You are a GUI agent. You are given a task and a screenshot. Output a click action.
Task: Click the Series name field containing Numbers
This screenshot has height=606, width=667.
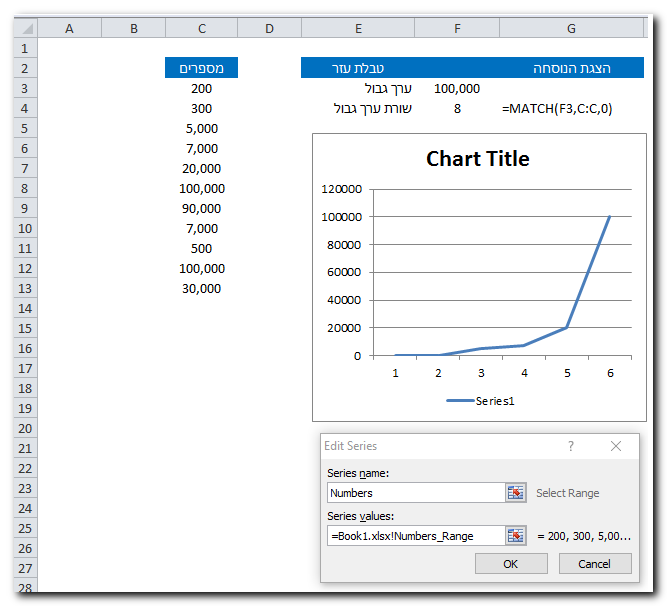point(415,492)
